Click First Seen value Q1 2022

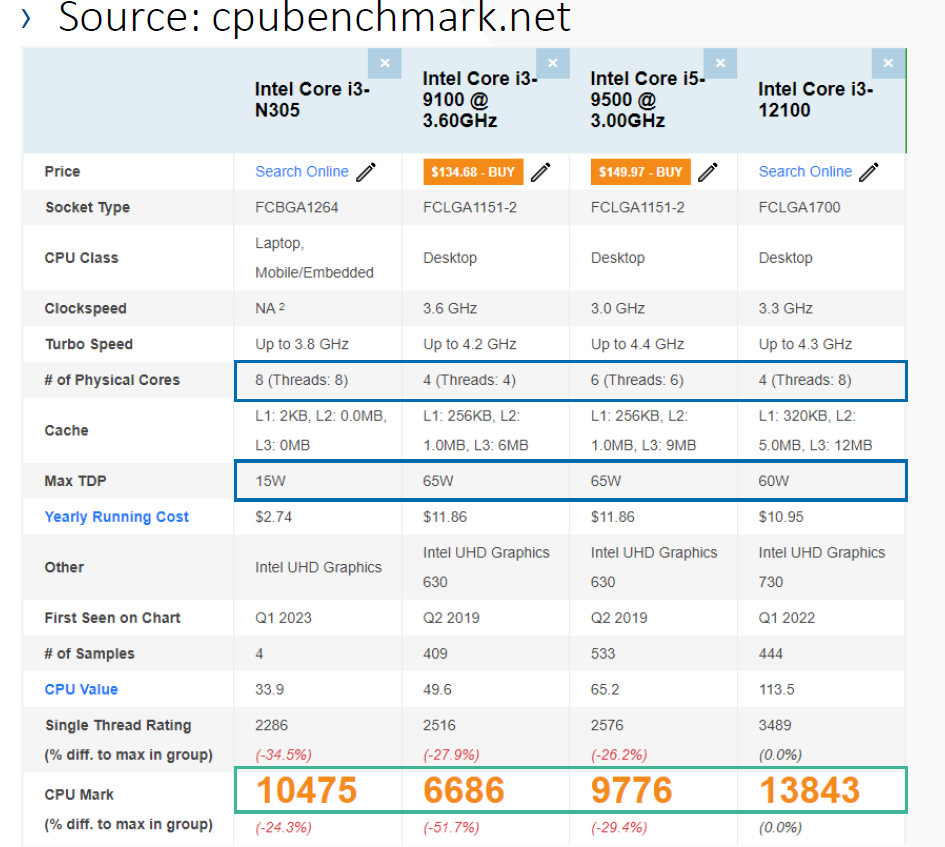pyautogui.click(x=786, y=618)
